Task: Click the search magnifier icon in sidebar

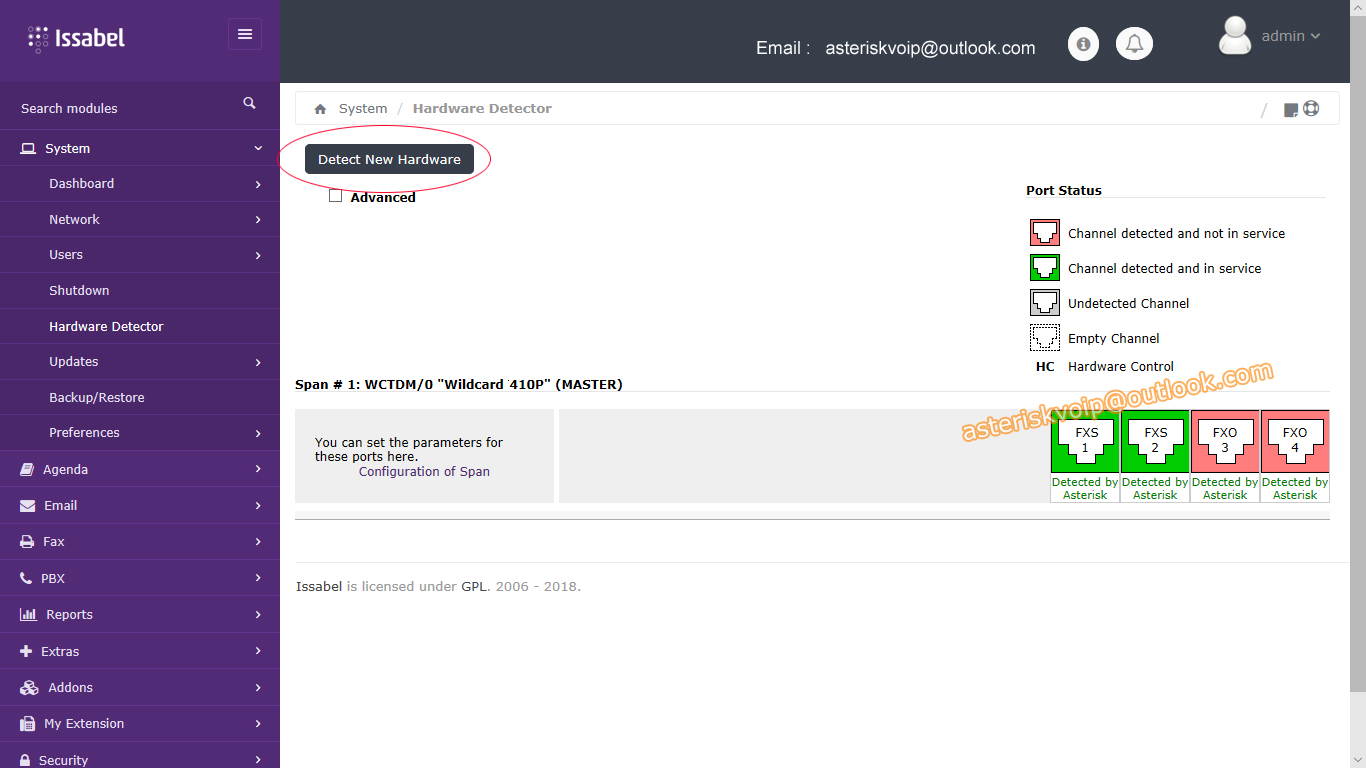Action: (x=249, y=103)
